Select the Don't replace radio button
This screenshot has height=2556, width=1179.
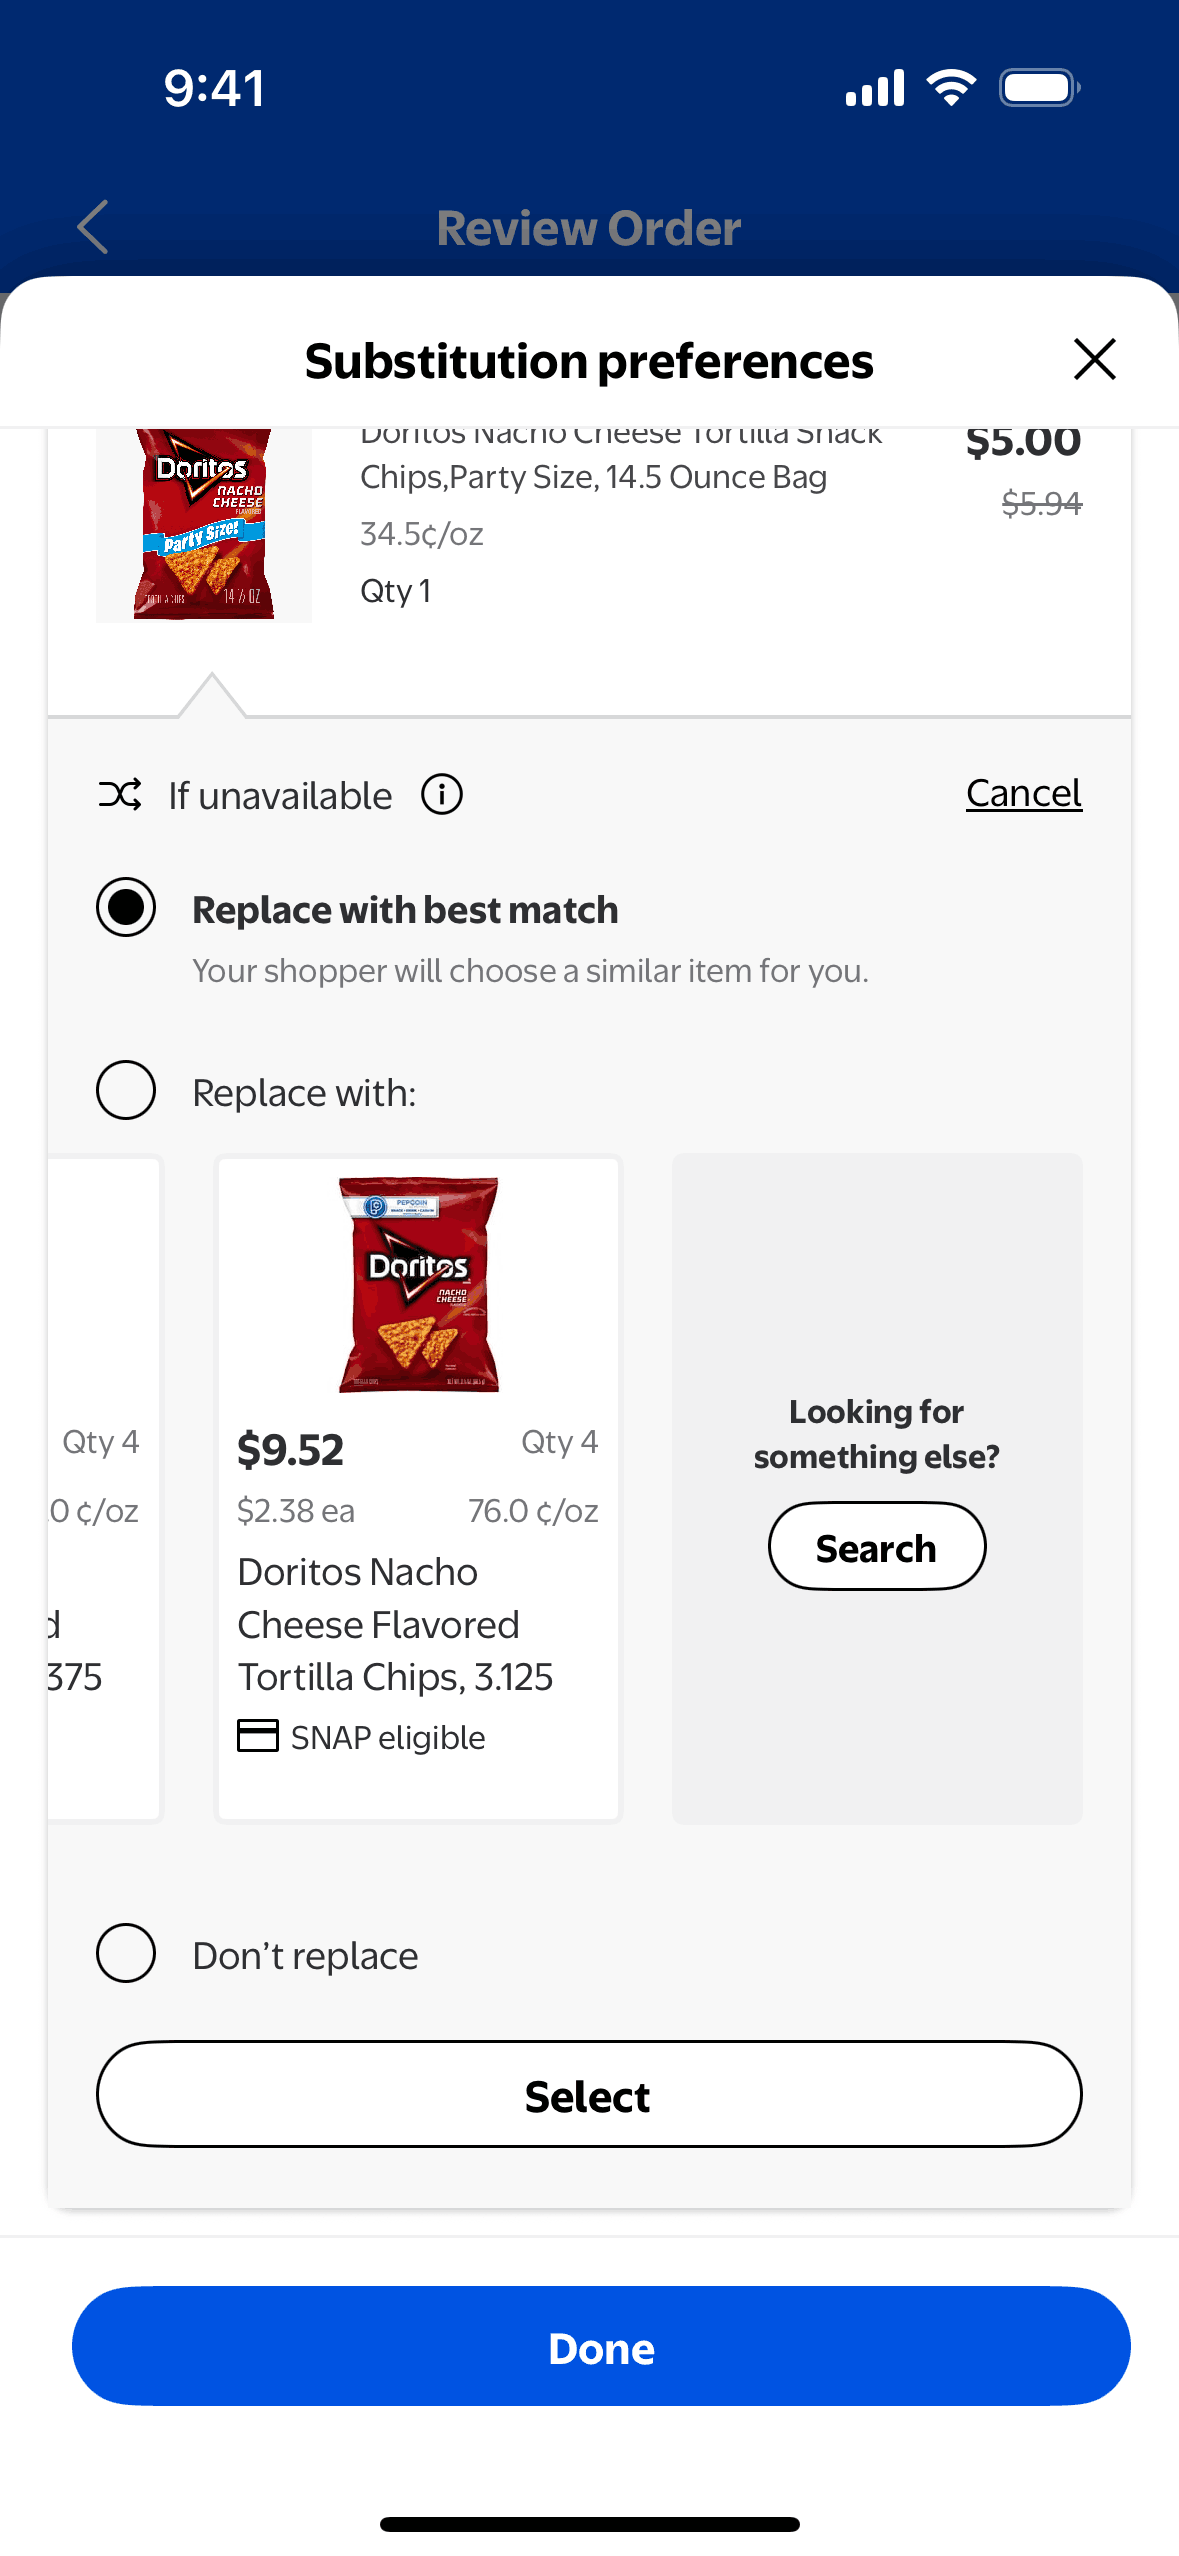click(126, 1952)
